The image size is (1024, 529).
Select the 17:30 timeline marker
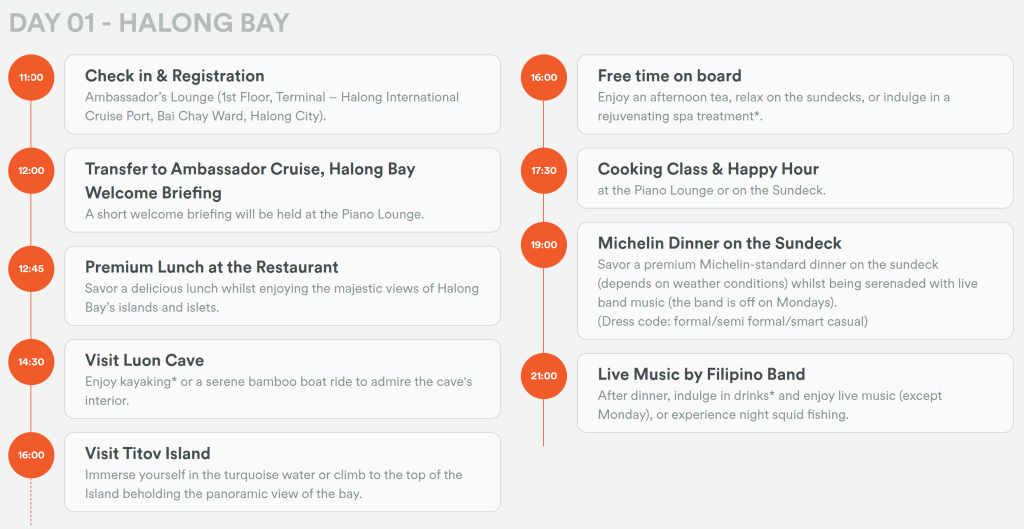544,171
